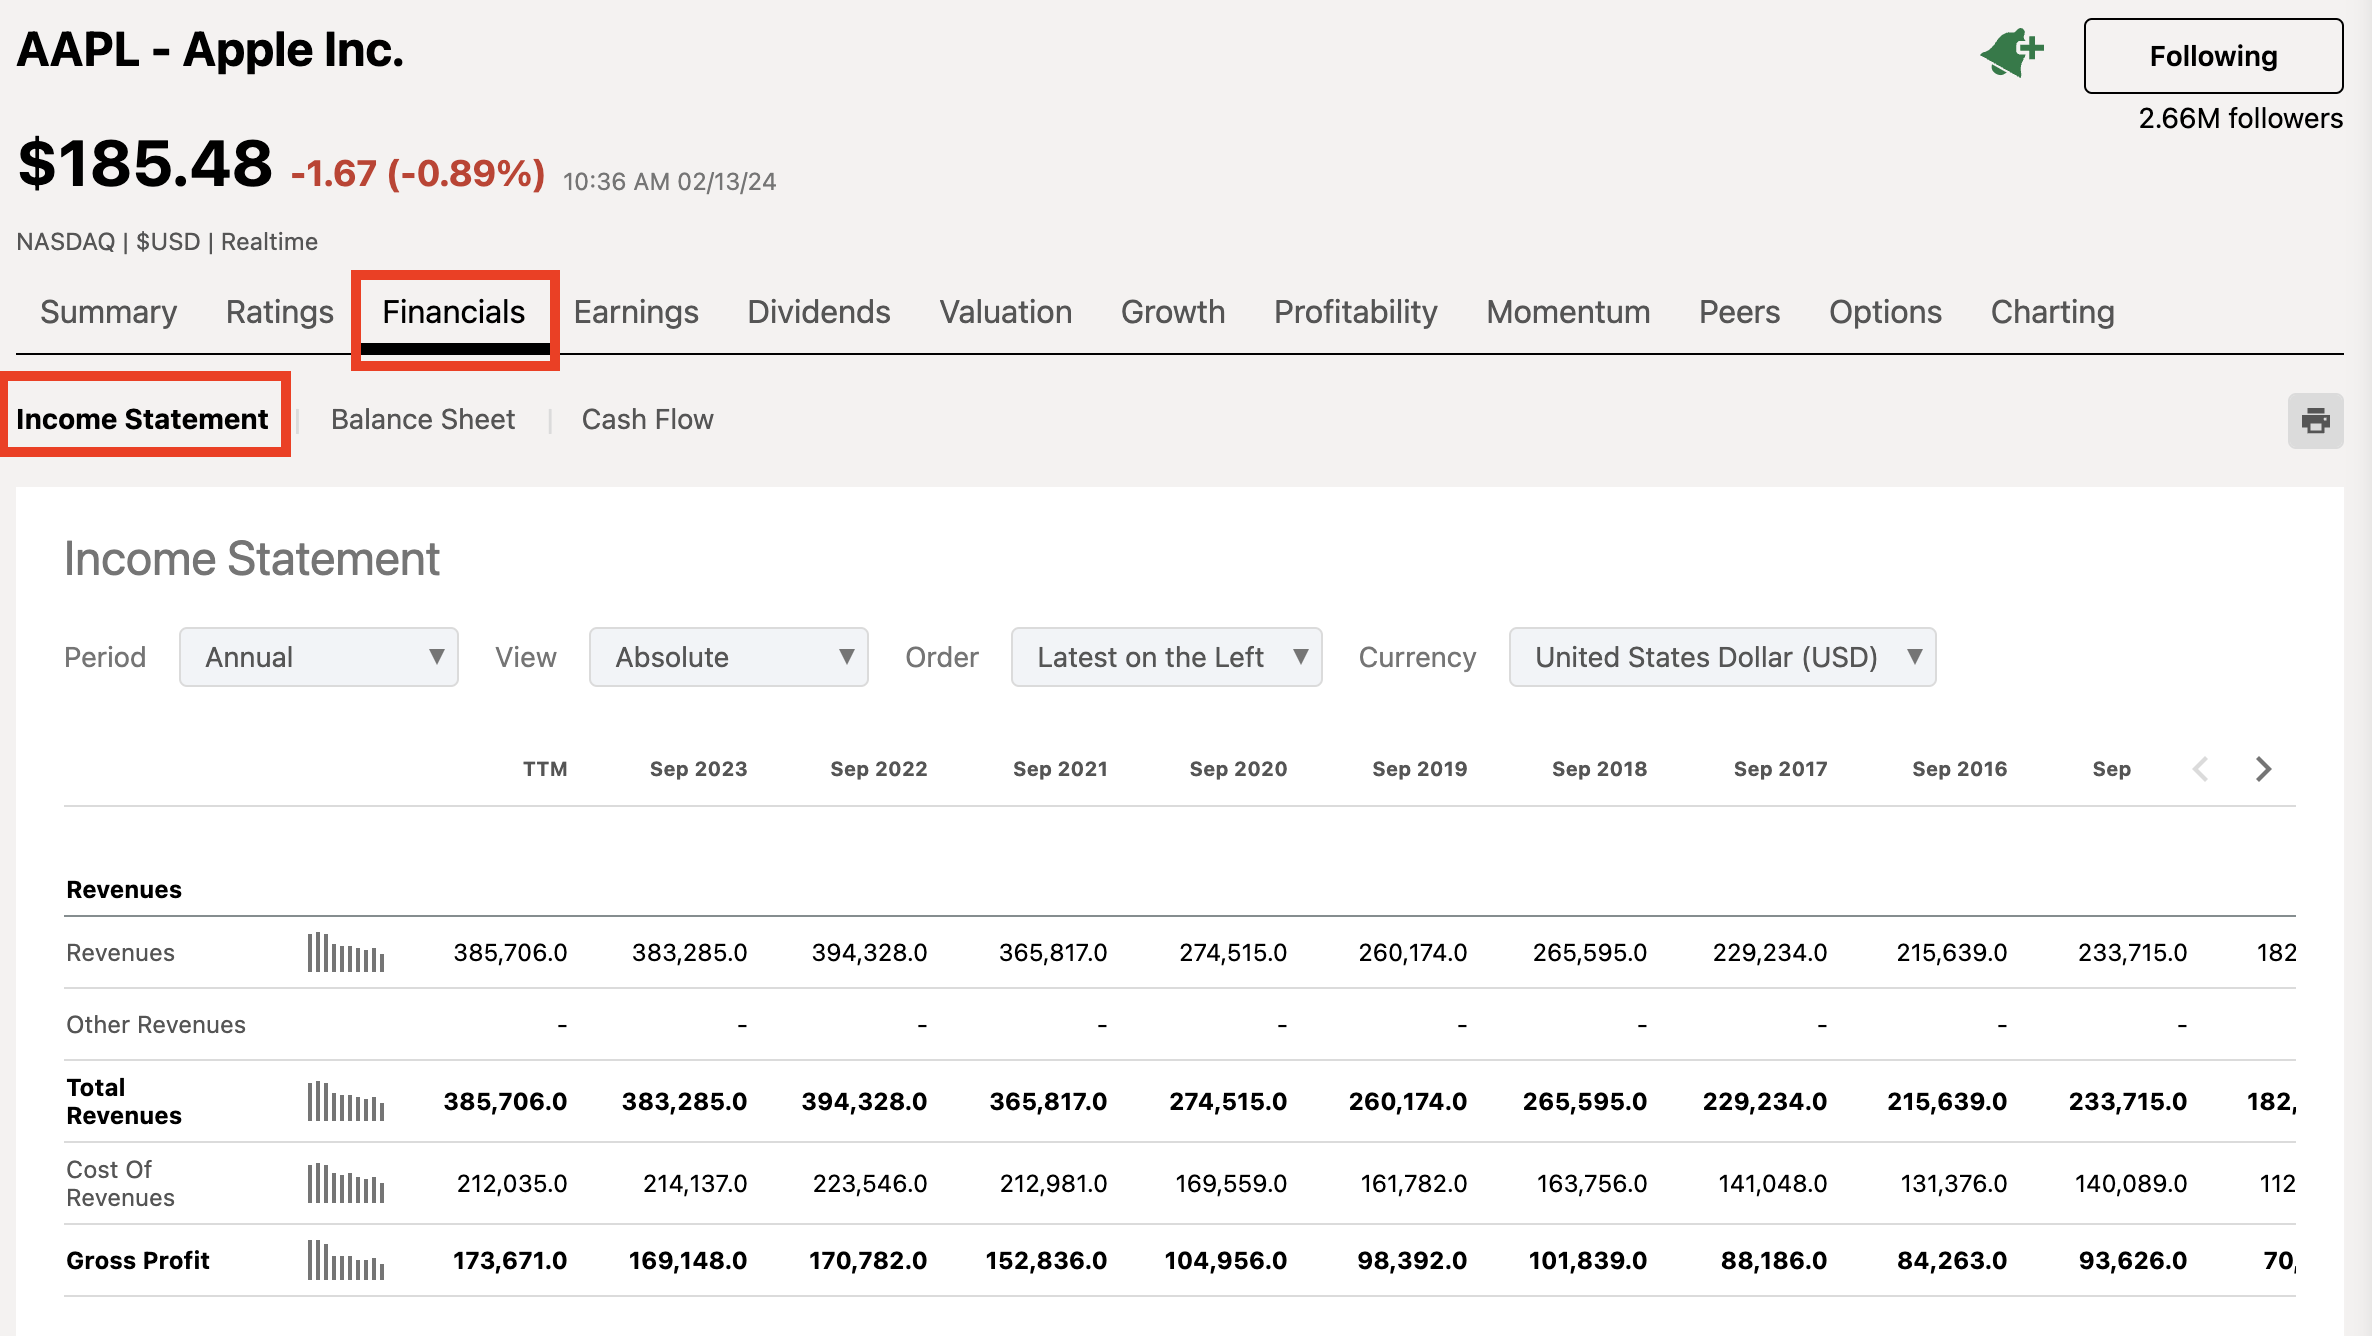Open the Momentum tab
This screenshot has height=1336, width=2372.
(x=1569, y=312)
